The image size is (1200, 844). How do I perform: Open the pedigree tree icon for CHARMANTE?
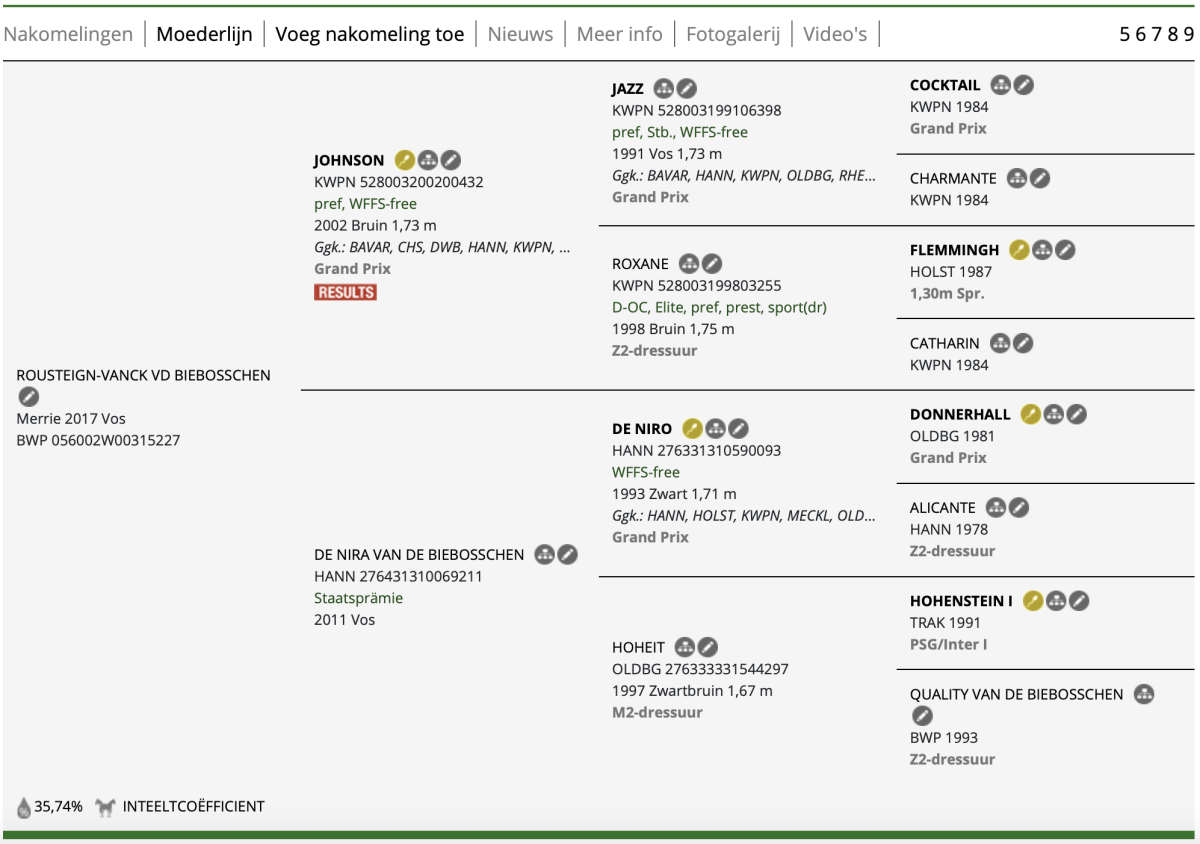1017,178
